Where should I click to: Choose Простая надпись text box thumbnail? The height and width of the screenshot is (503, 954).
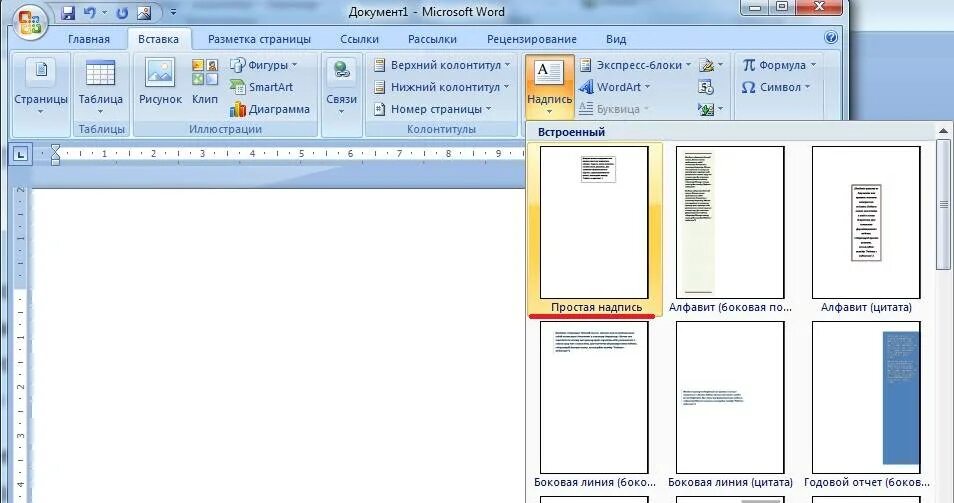tap(594, 229)
